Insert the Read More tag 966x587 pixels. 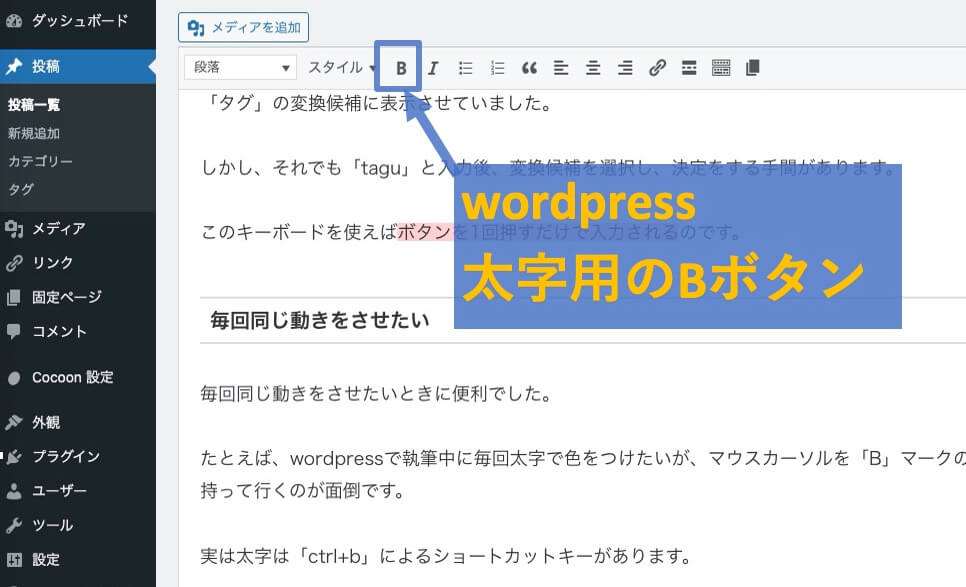688,68
